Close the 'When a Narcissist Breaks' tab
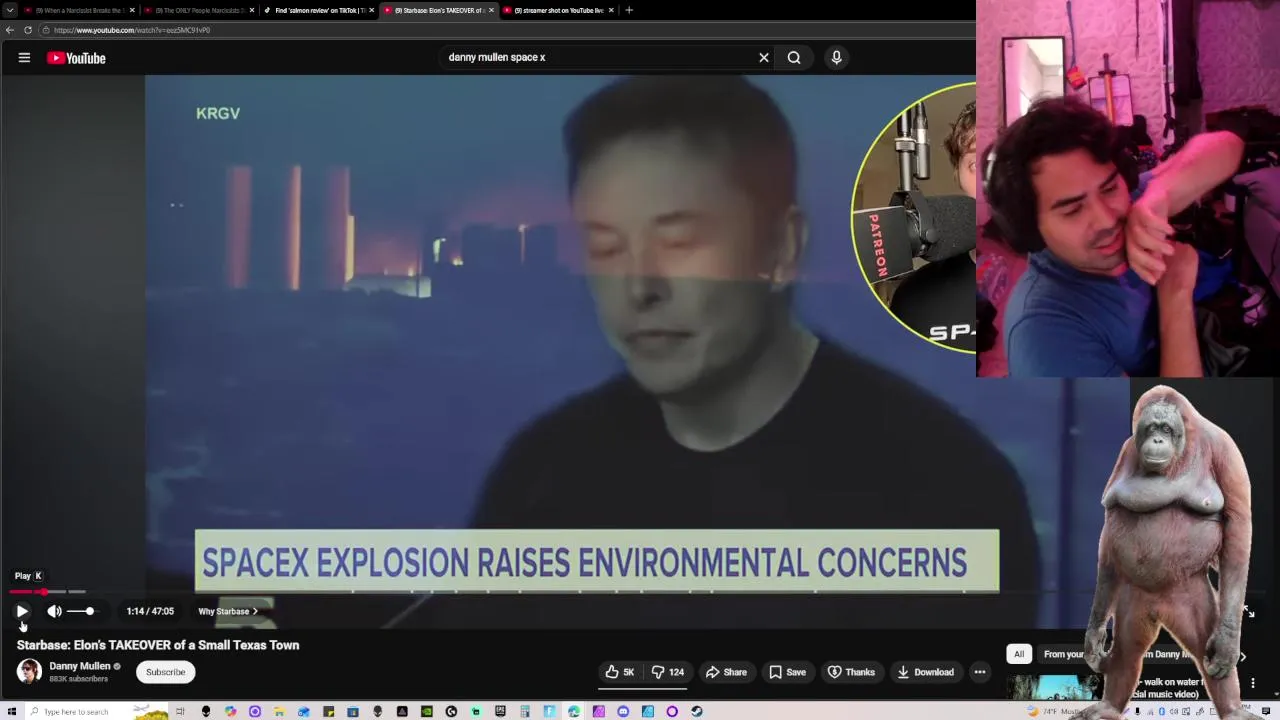 132,10
